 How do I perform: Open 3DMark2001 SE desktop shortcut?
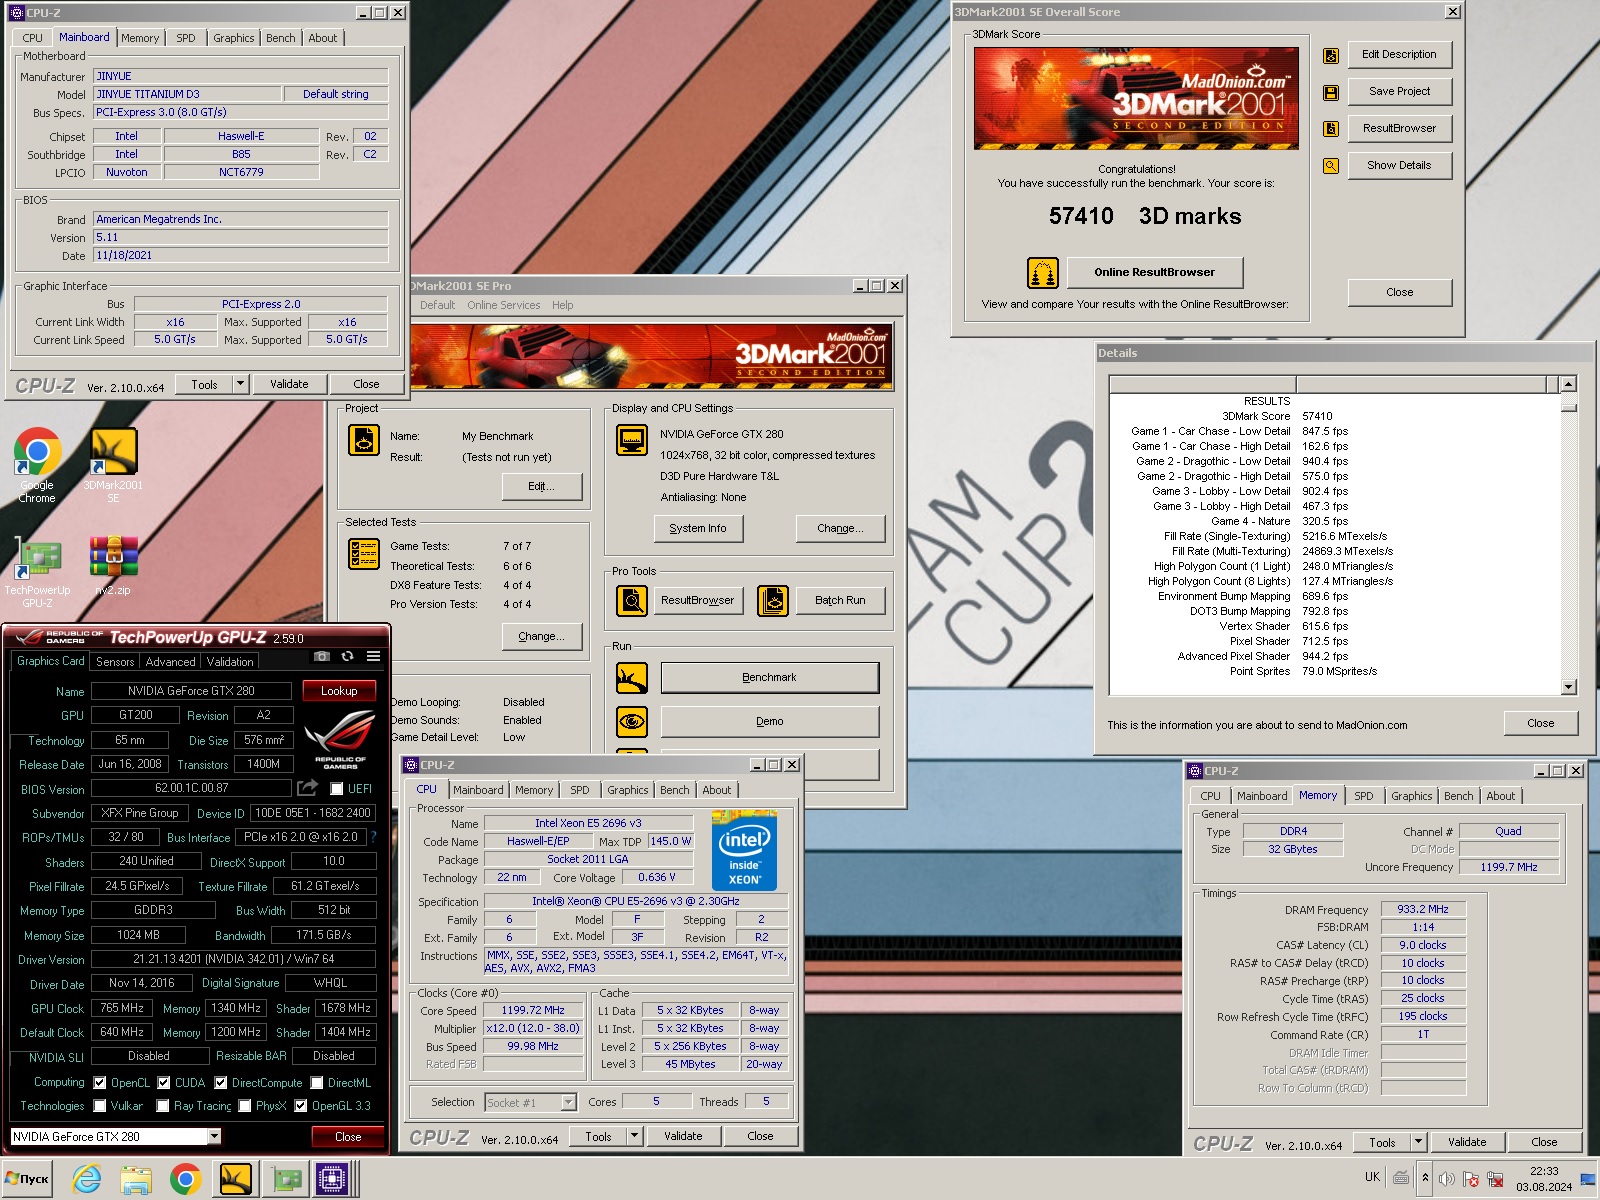click(x=113, y=465)
